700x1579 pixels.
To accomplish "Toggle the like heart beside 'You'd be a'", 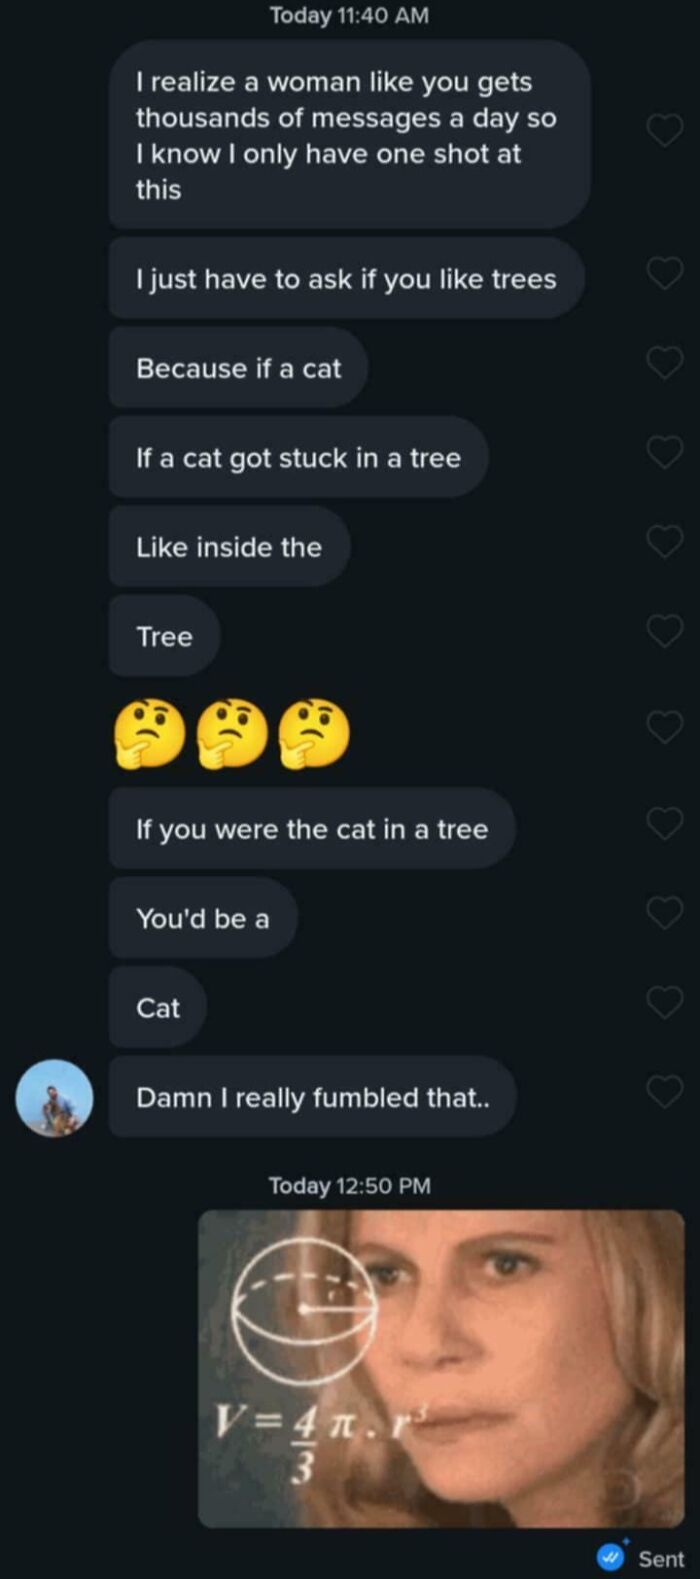I will [x=665, y=912].
